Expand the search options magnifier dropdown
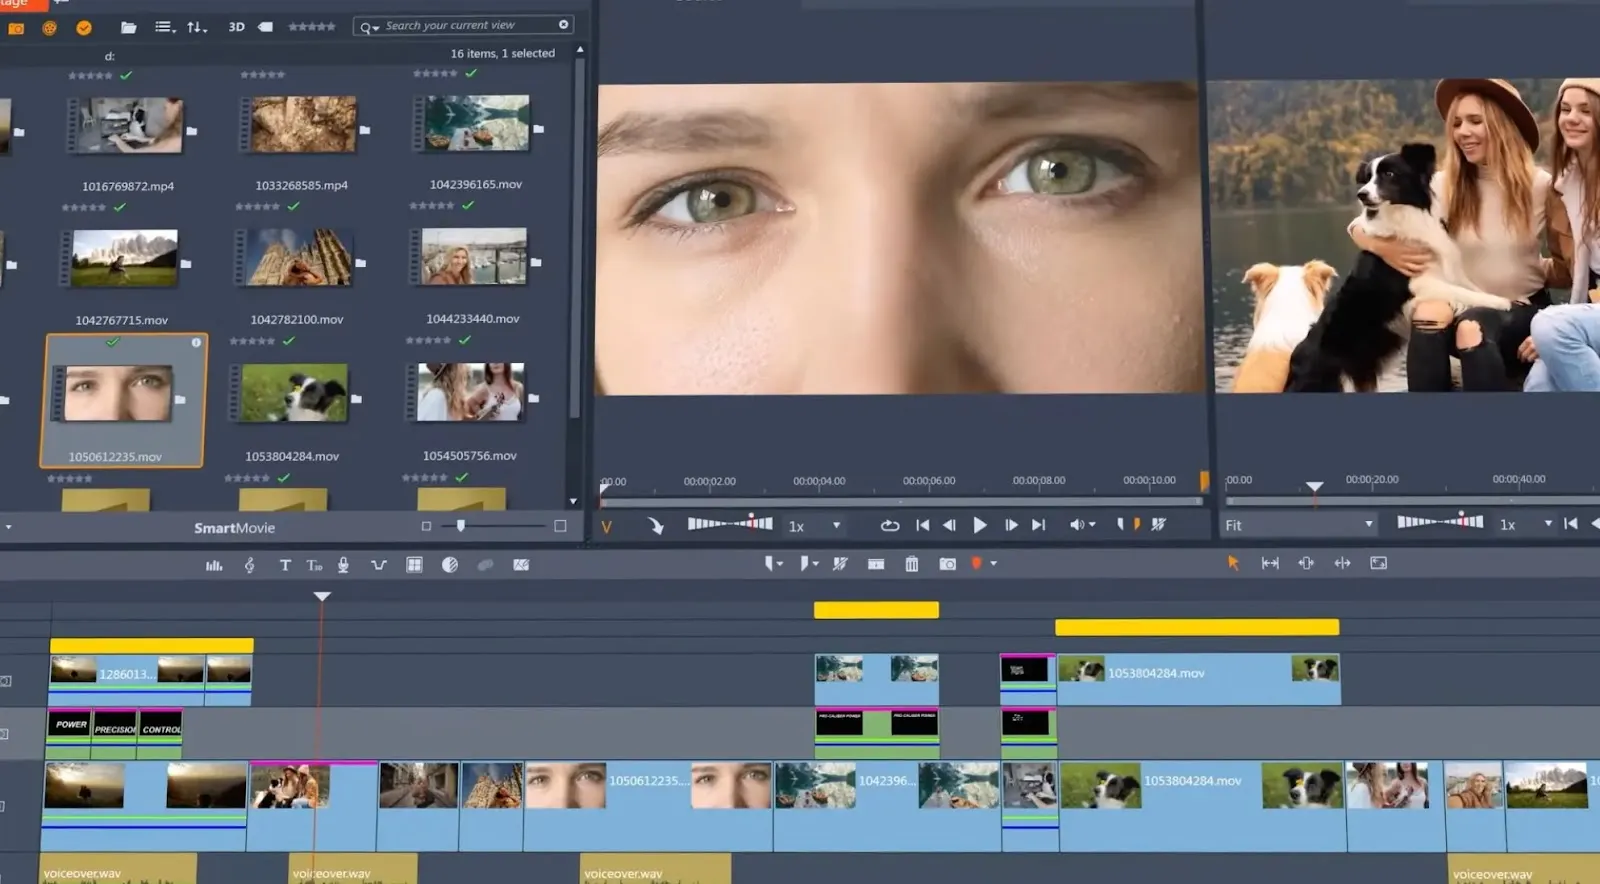The width and height of the screenshot is (1600, 884). 369,27
